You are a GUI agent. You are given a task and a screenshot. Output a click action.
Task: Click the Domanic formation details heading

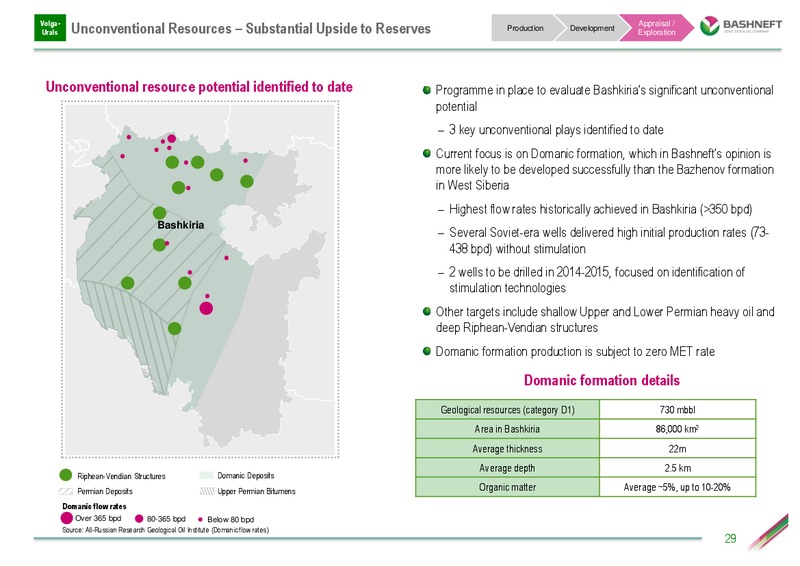(602, 381)
